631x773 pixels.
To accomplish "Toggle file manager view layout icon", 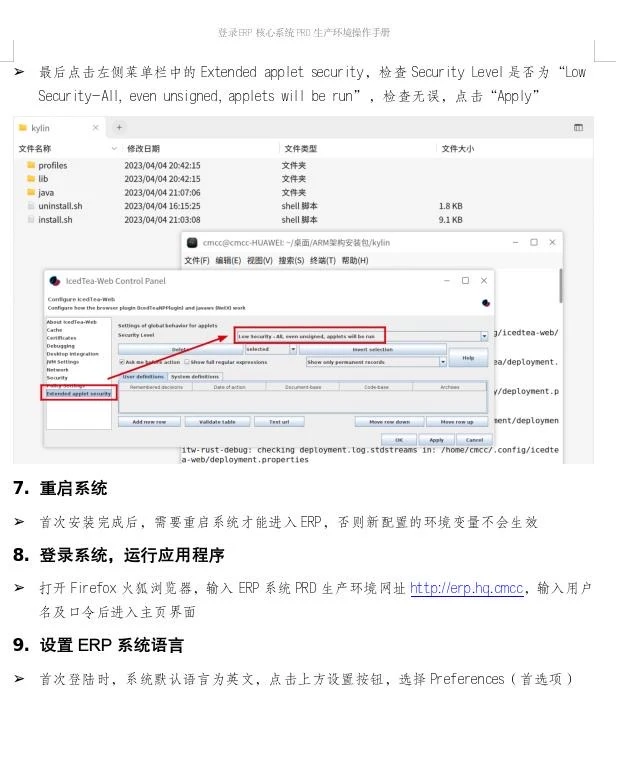I will (x=578, y=128).
